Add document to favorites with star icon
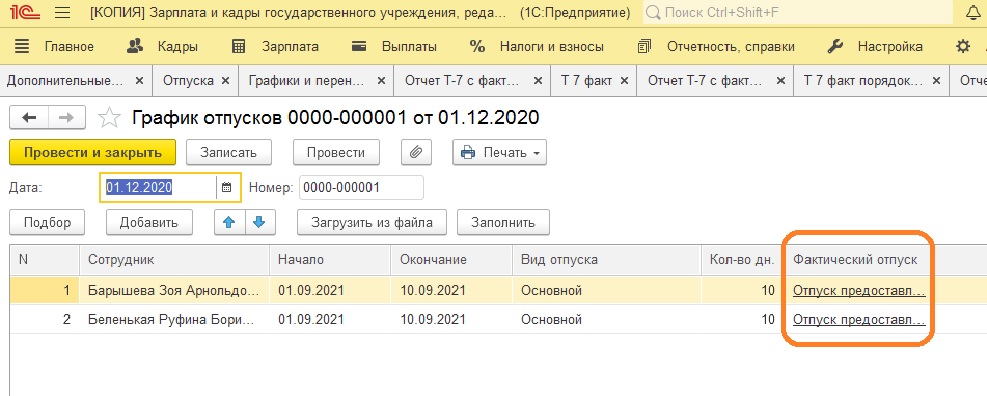Viewport: 987px width, 396px height. click(110, 118)
